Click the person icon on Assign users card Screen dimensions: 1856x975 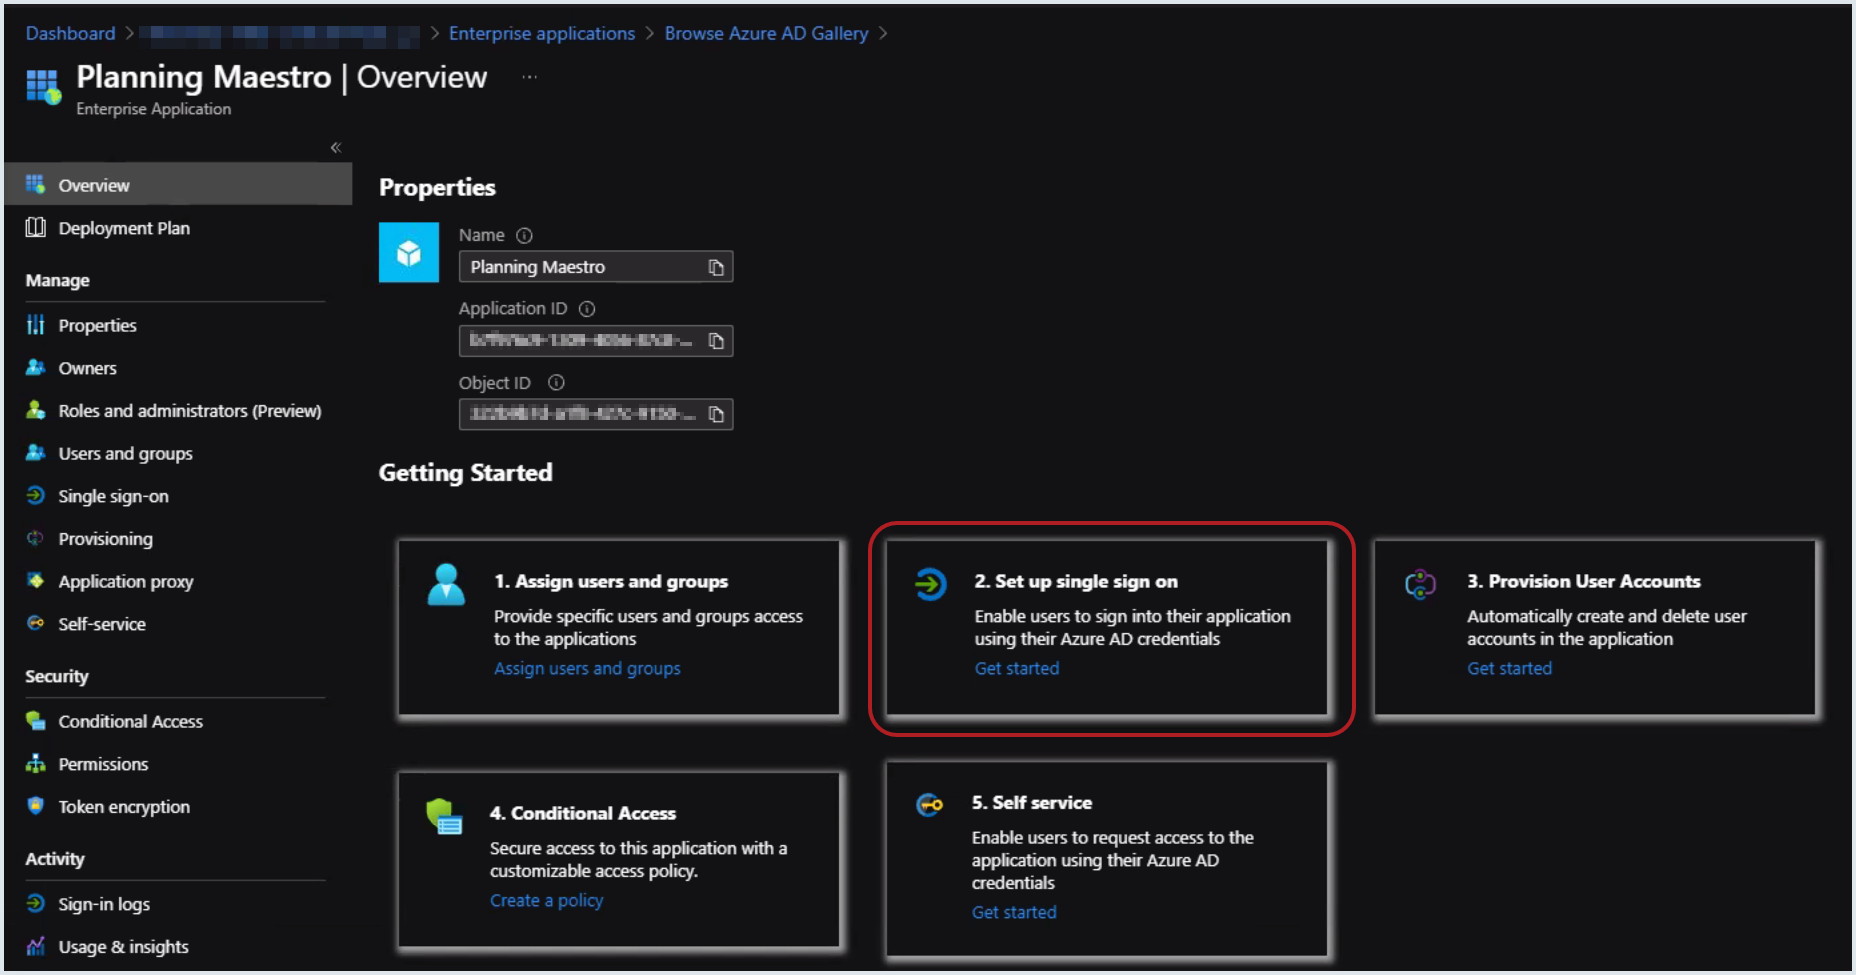pyautogui.click(x=446, y=585)
